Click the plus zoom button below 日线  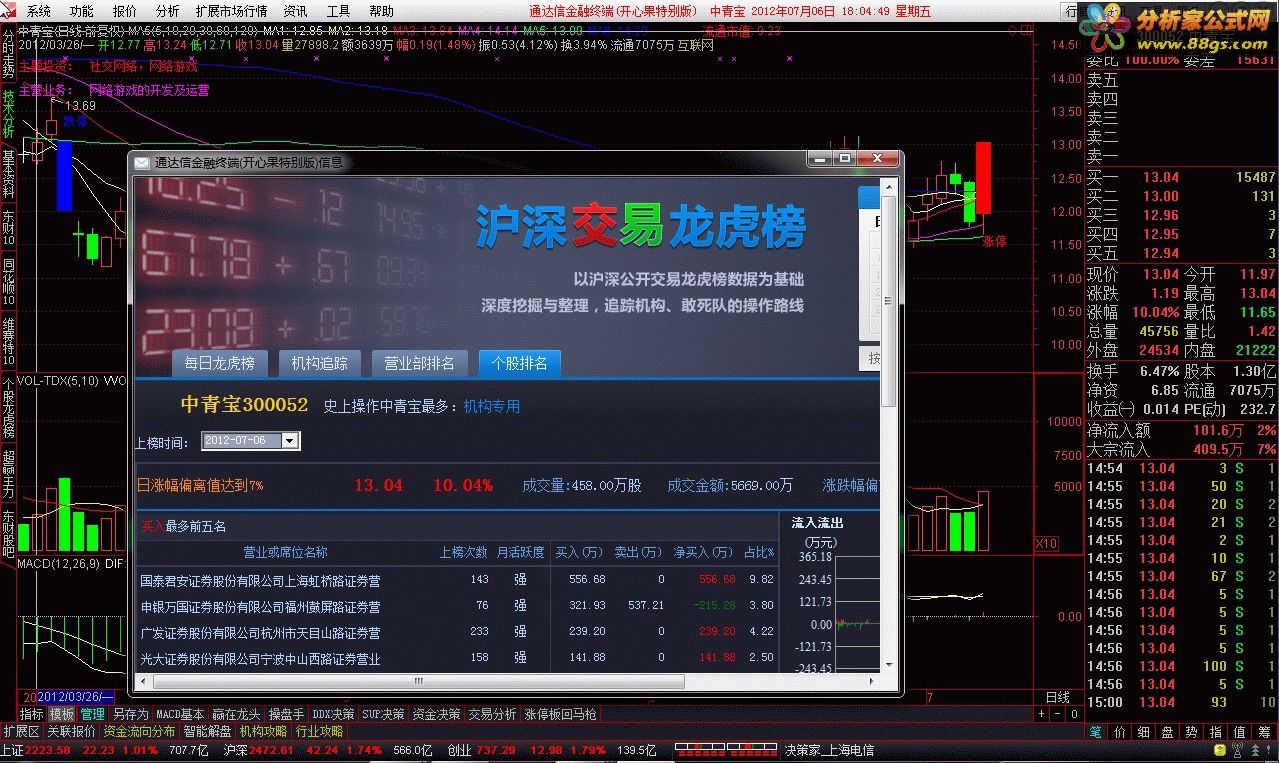tap(1042, 714)
